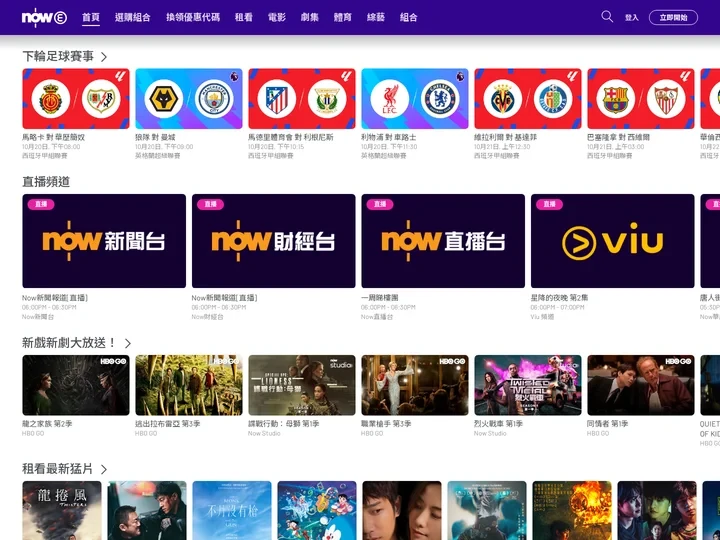Open Now直播台 live channel
The width and height of the screenshot is (720, 540).
pyautogui.click(x=443, y=241)
